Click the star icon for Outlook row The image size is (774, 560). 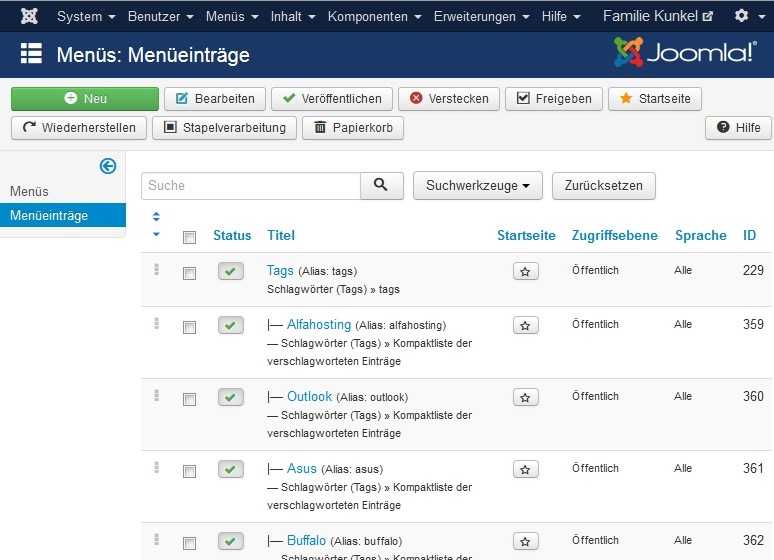tap(526, 397)
